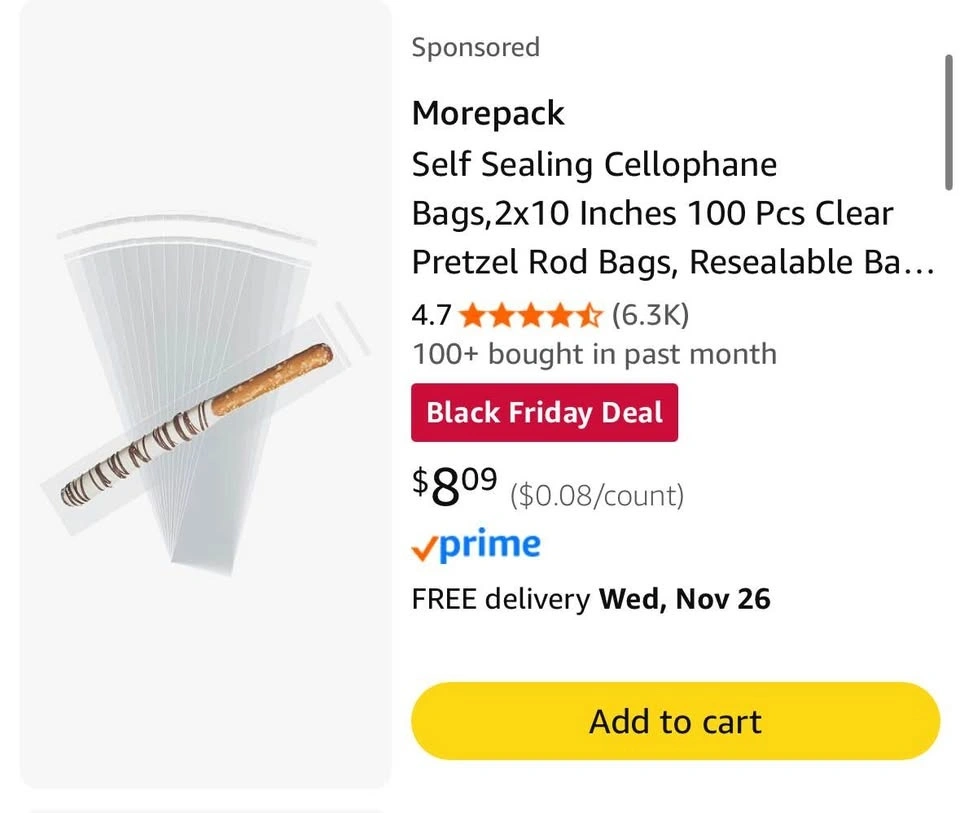Click the Add to cart button

point(675,721)
